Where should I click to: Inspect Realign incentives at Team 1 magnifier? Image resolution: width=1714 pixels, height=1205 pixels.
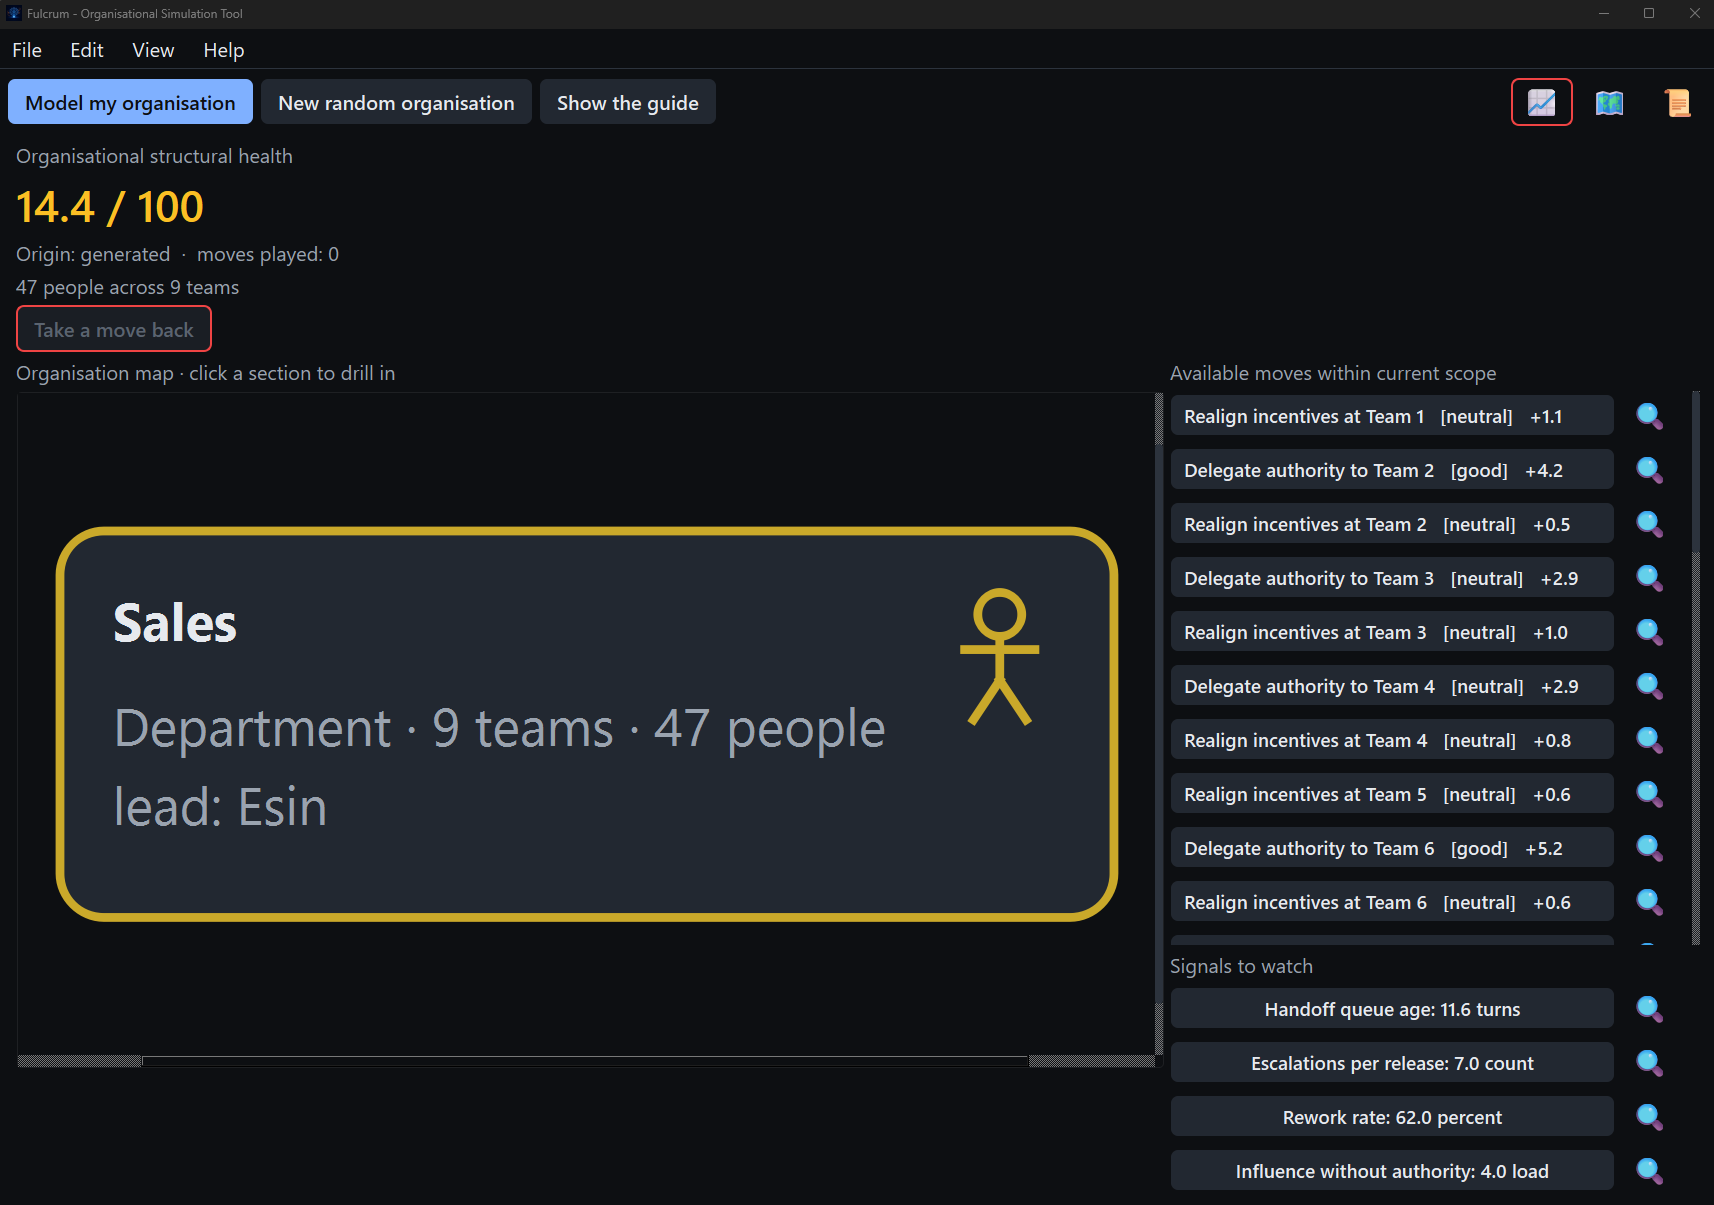[x=1649, y=416]
